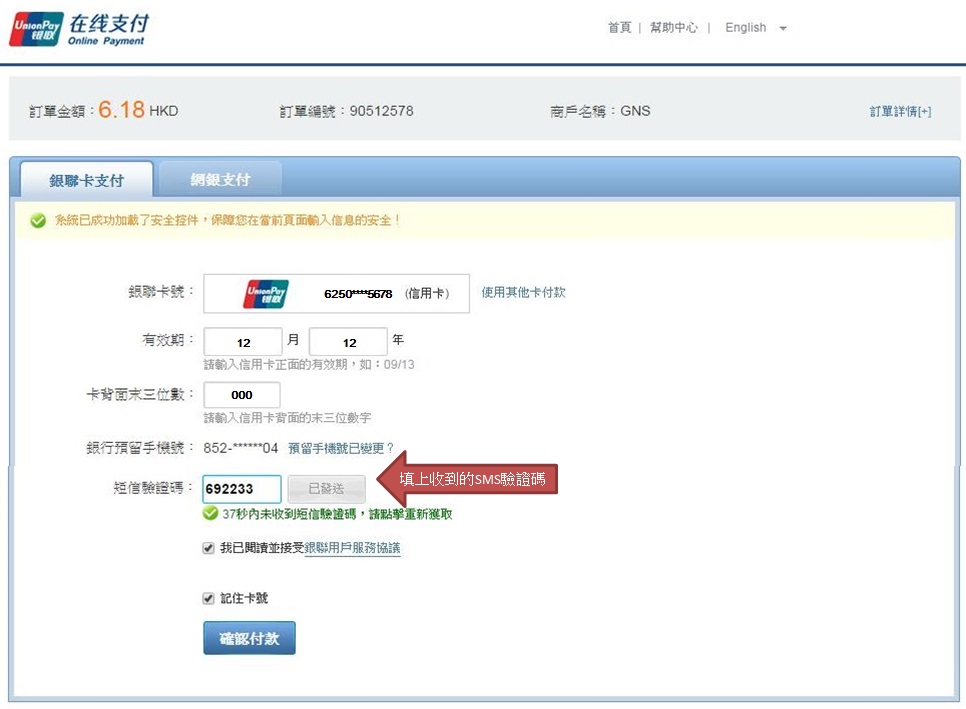
Task: Click the security control loaded notice text
Action: coord(227,221)
